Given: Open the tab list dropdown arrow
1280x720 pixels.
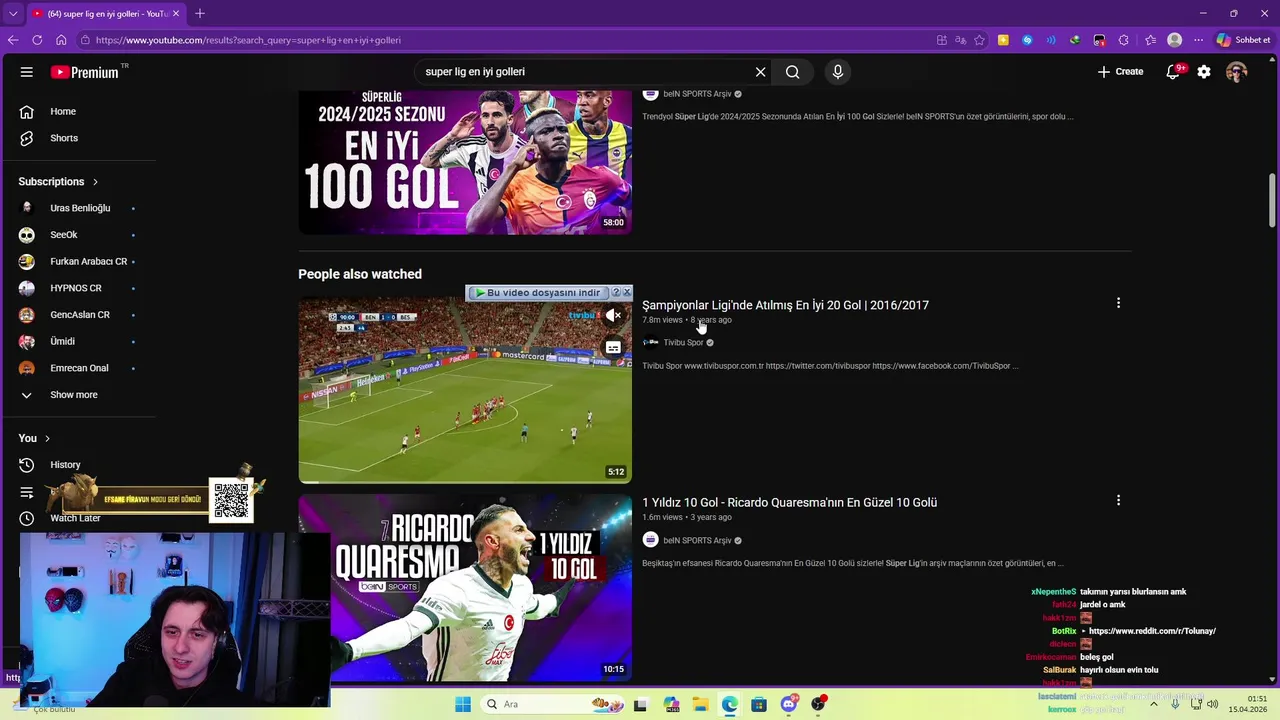Looking at the screenshot, I should coord(13,14).
